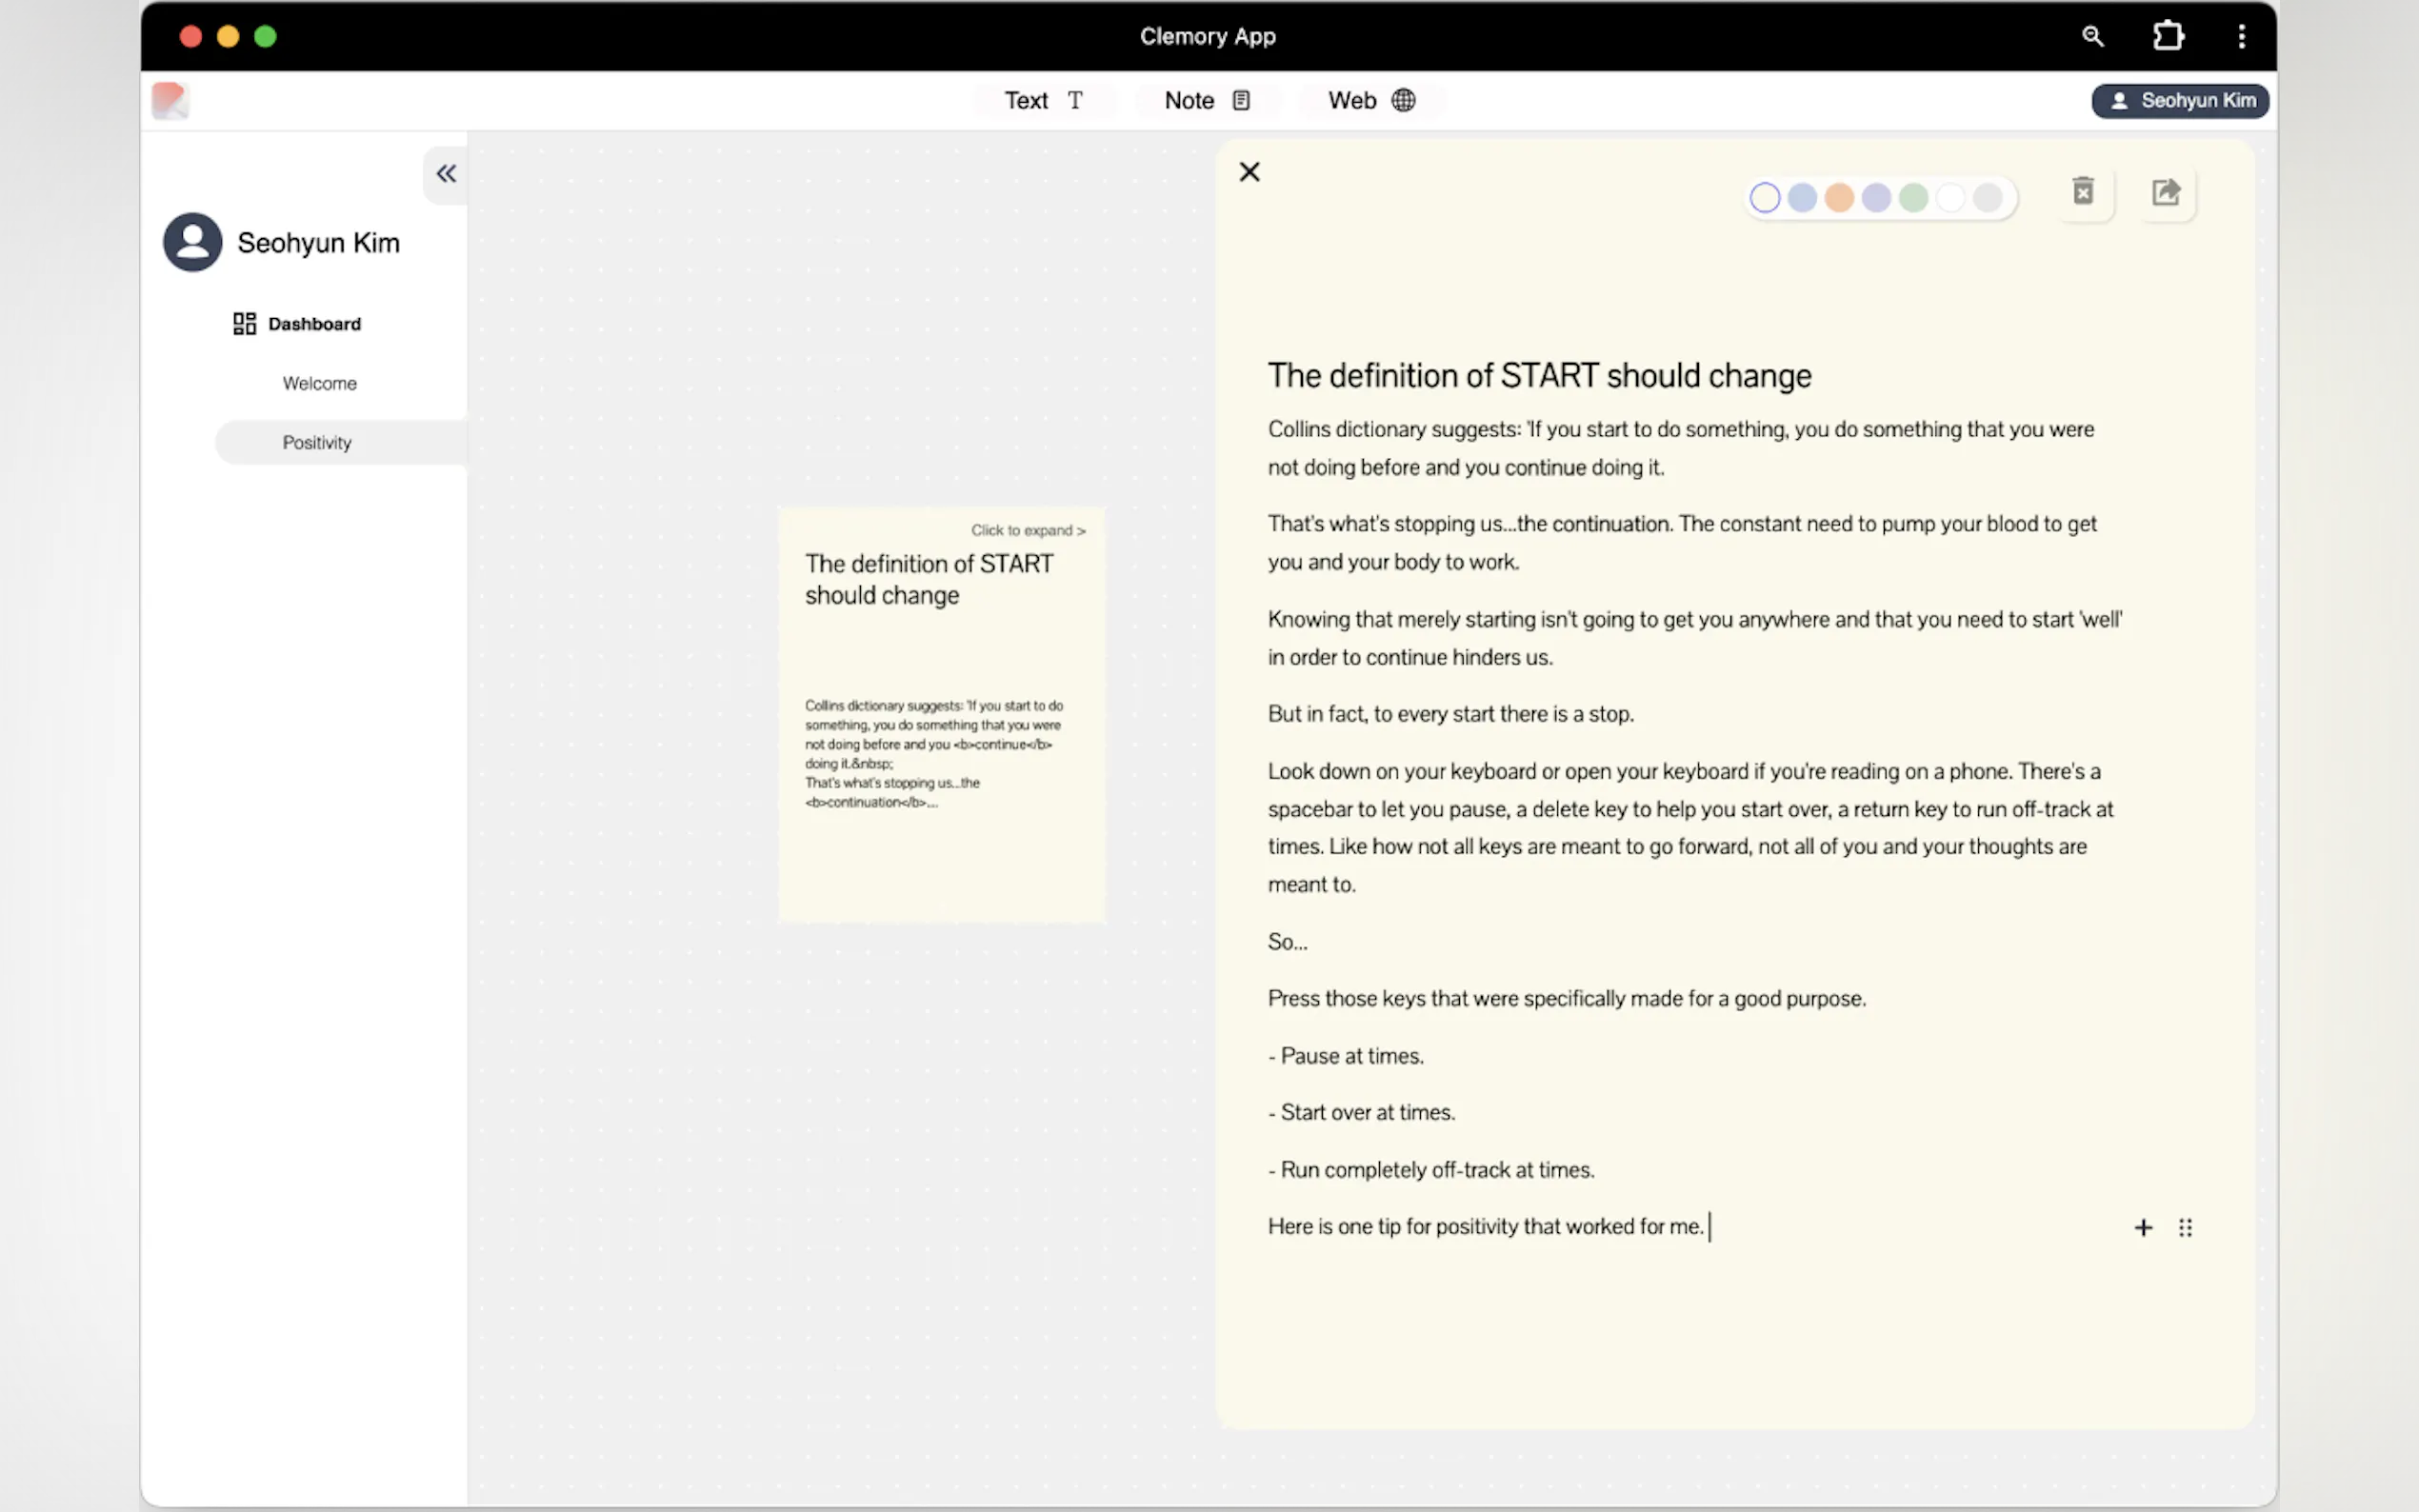Click the 'Knowing that merely starting' paragraph
This screenshot has height=1512, width=2419.
click(x=1695, y=638)
